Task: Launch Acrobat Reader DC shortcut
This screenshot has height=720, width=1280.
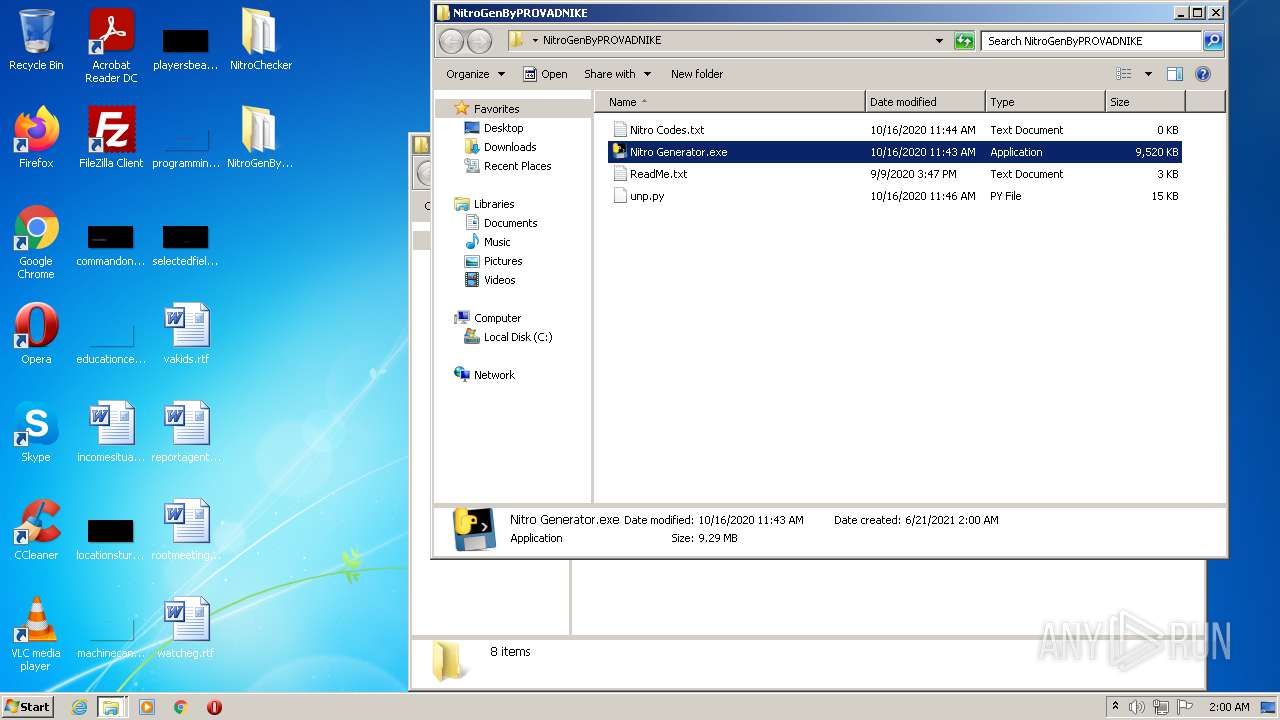Action: tap(111, 46)
